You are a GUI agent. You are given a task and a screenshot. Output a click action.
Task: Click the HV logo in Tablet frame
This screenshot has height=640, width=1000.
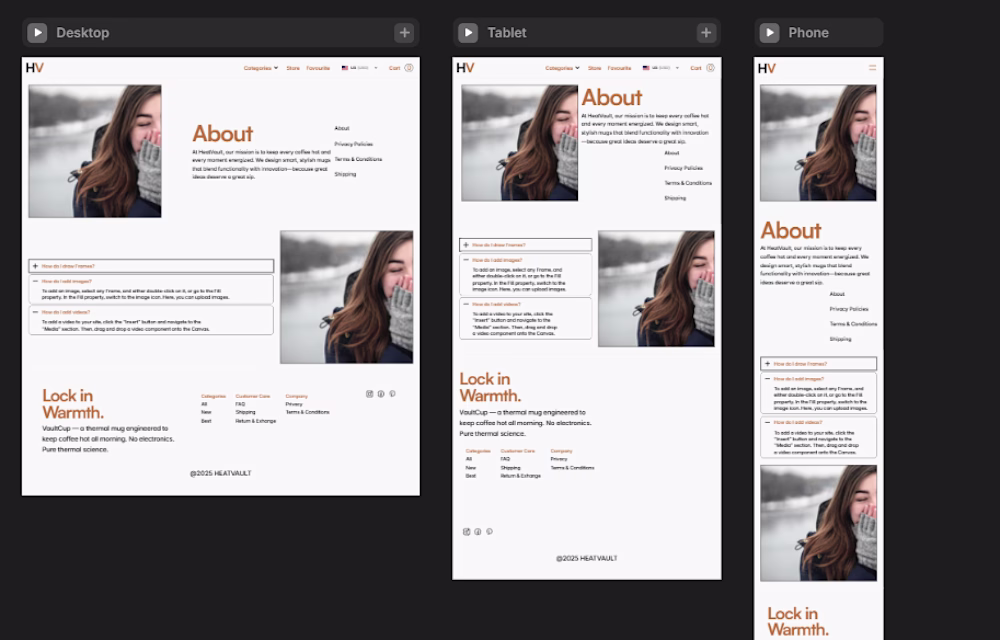pos(465,68)
